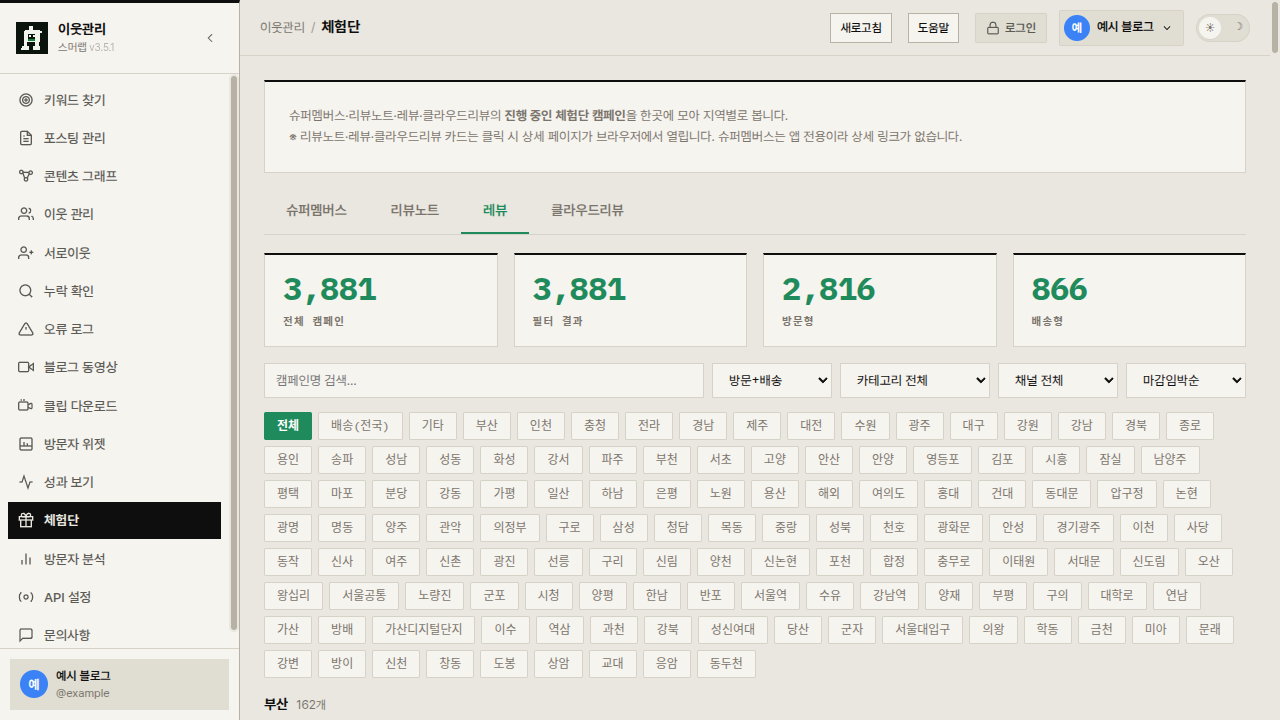Click the 로그인 button

point(1011,28)
